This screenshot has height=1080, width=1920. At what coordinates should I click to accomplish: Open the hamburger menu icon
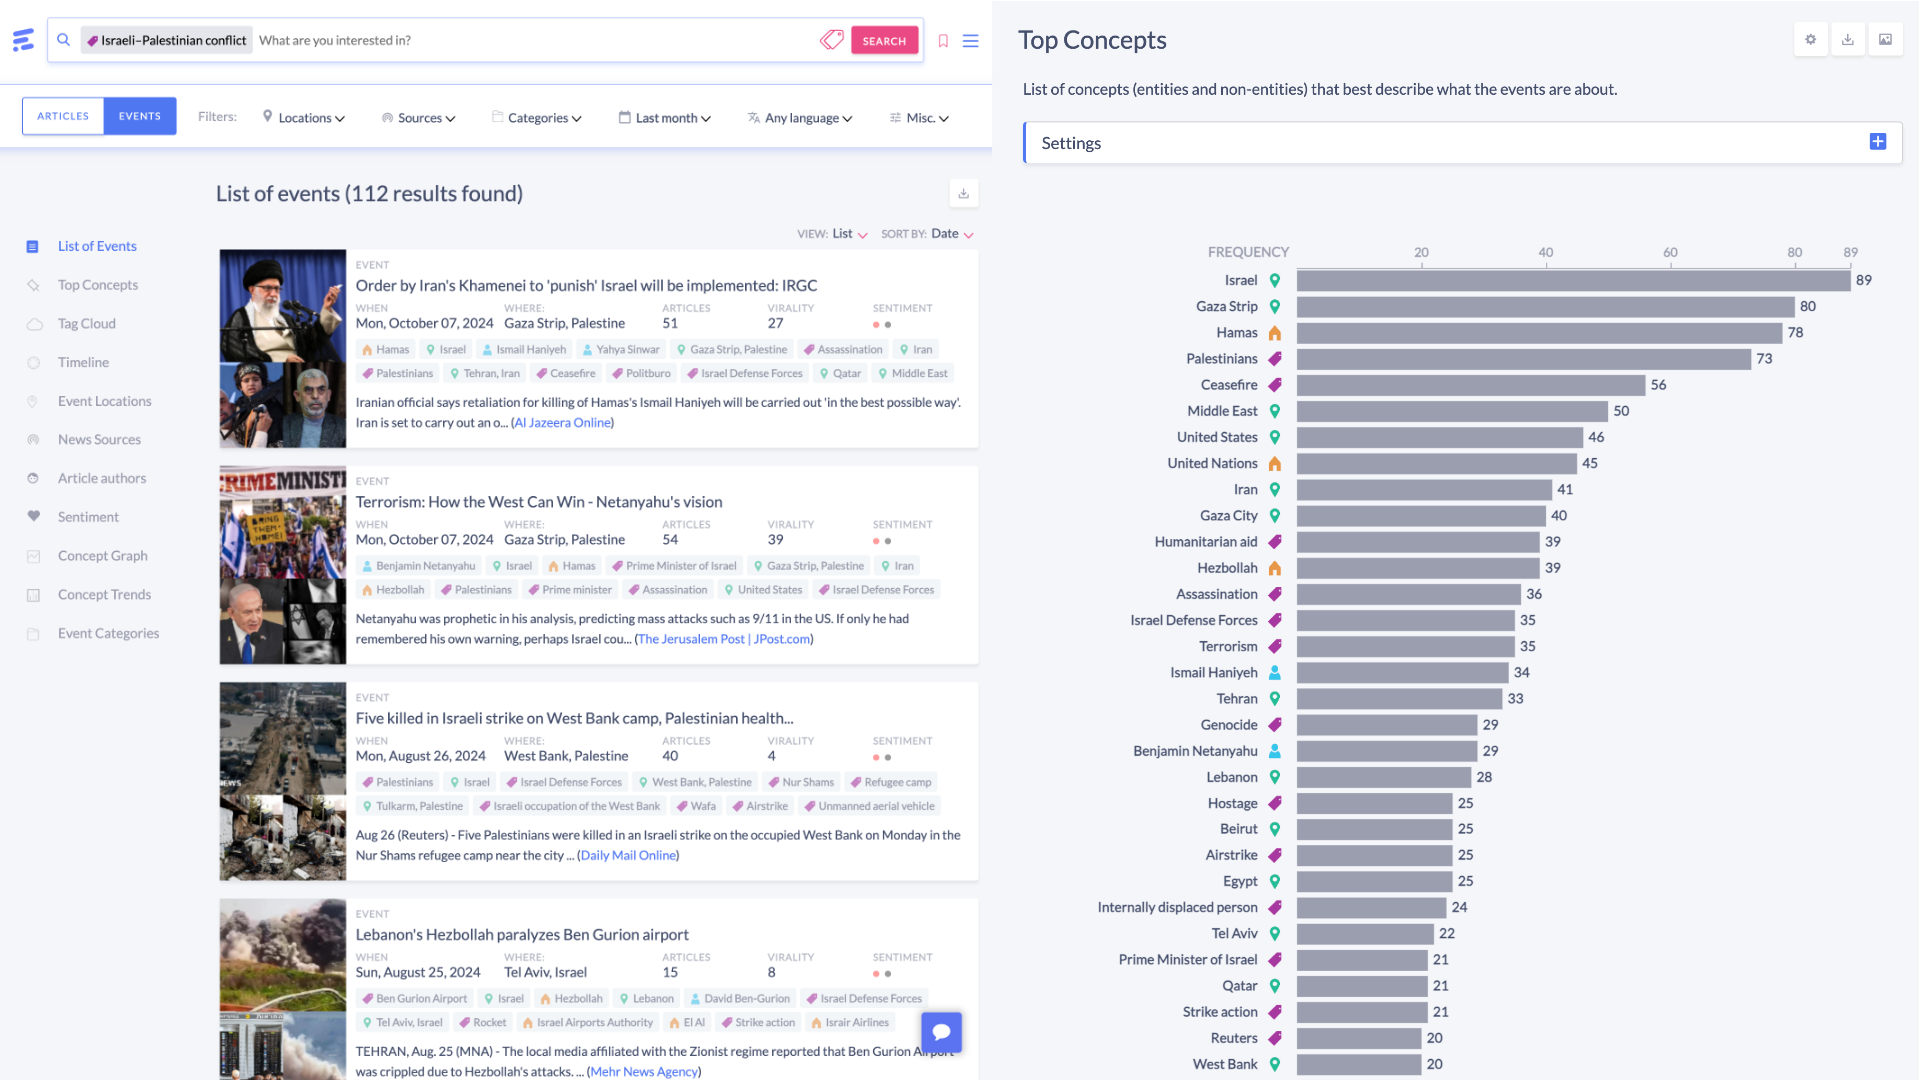pyautogui.click(x=970, y=41)
